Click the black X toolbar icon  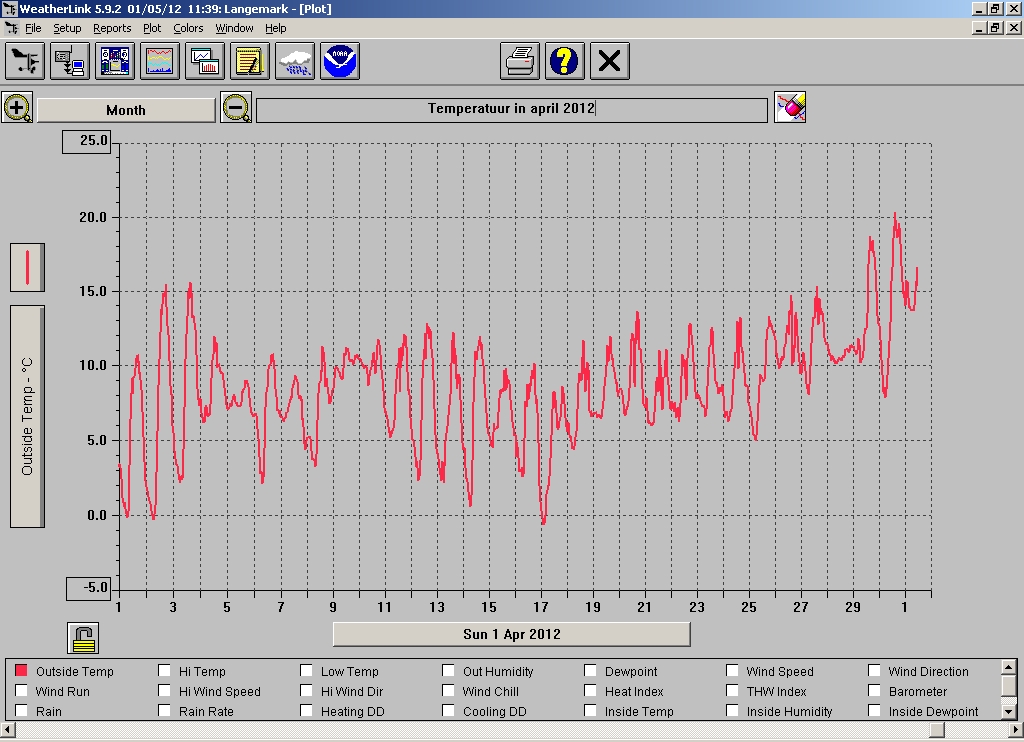point(610,61)
